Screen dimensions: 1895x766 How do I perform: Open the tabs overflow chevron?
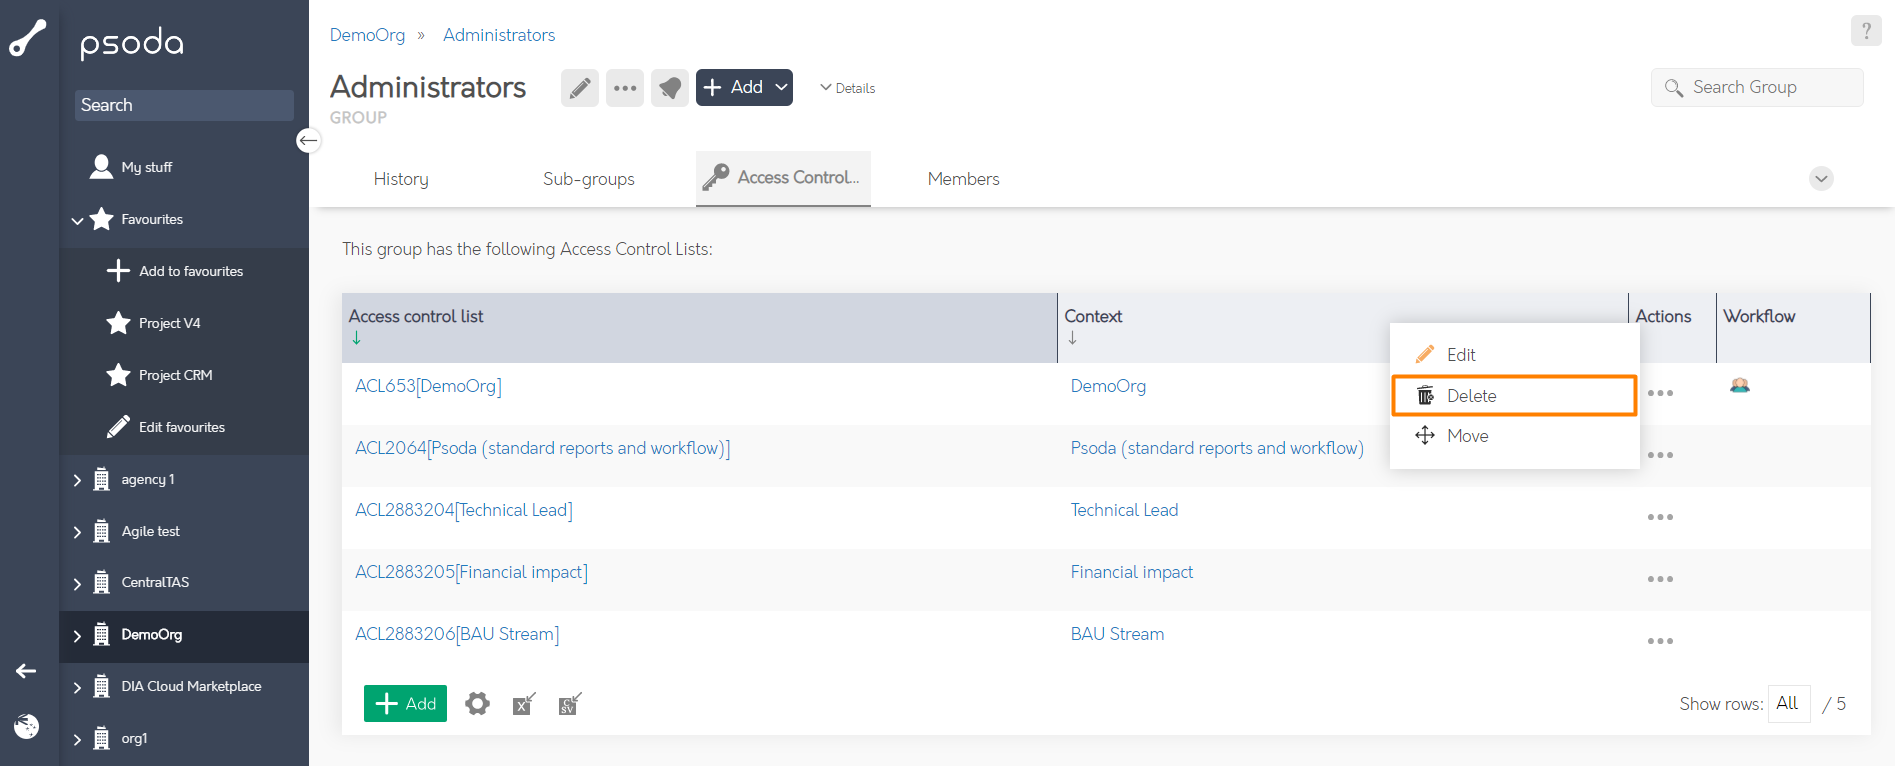[x=1821, y=179]
